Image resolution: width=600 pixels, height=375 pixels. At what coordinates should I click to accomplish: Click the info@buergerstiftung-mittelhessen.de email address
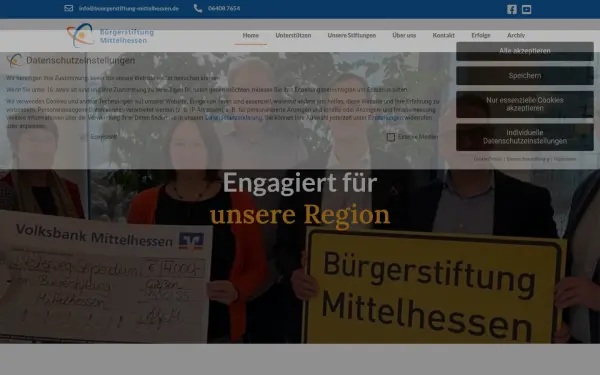point(129,8)
